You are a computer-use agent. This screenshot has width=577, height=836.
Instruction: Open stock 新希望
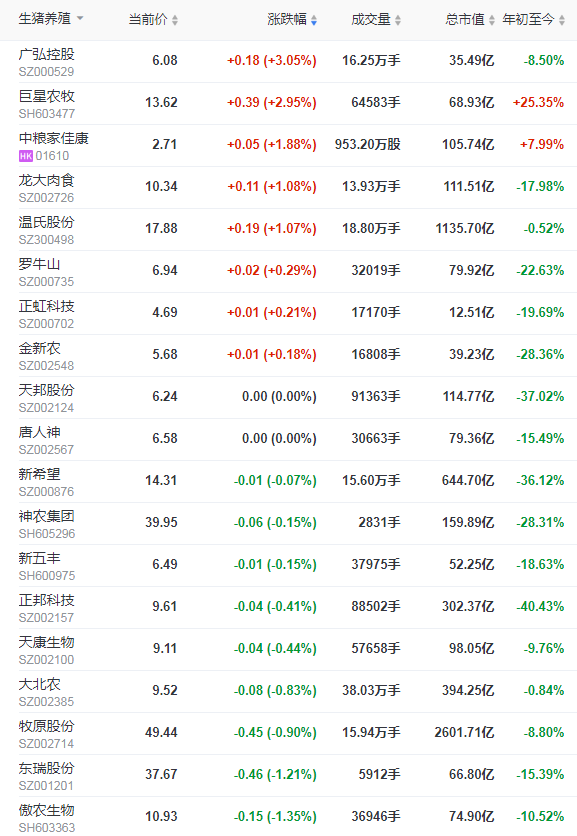coord(39,475)
